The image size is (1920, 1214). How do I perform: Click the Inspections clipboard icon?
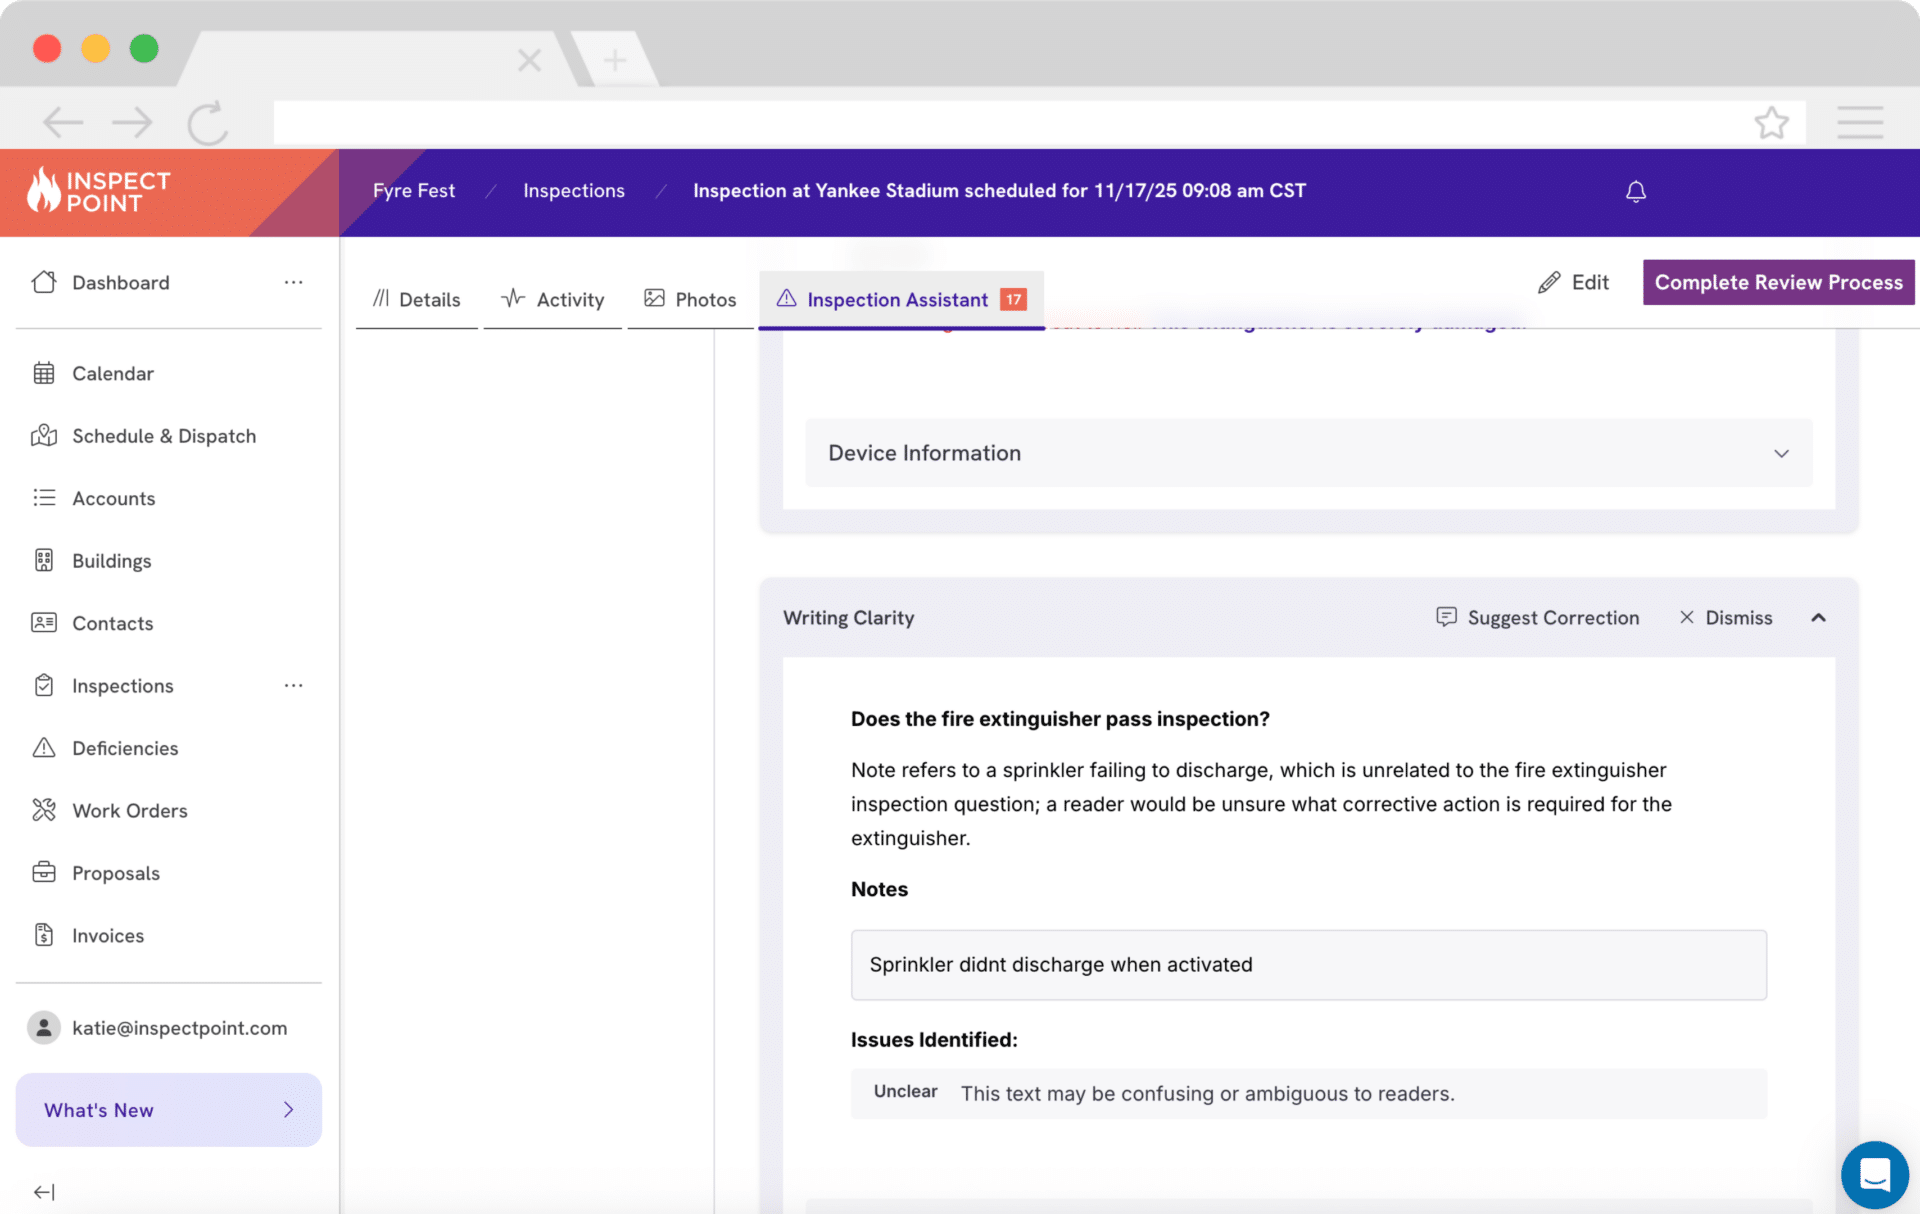(x=44, y=685)
